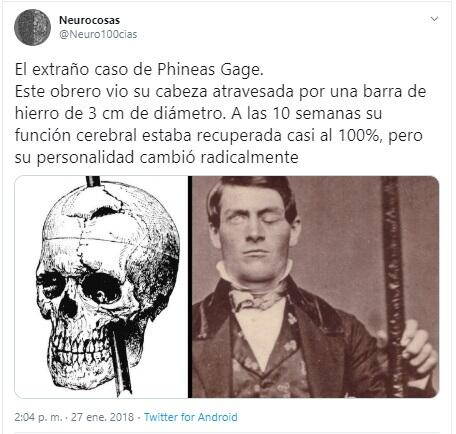Click the line "El extraño caso de Phineas Gage"
This screenshot has height=434, width=456.
pos(139,70)
